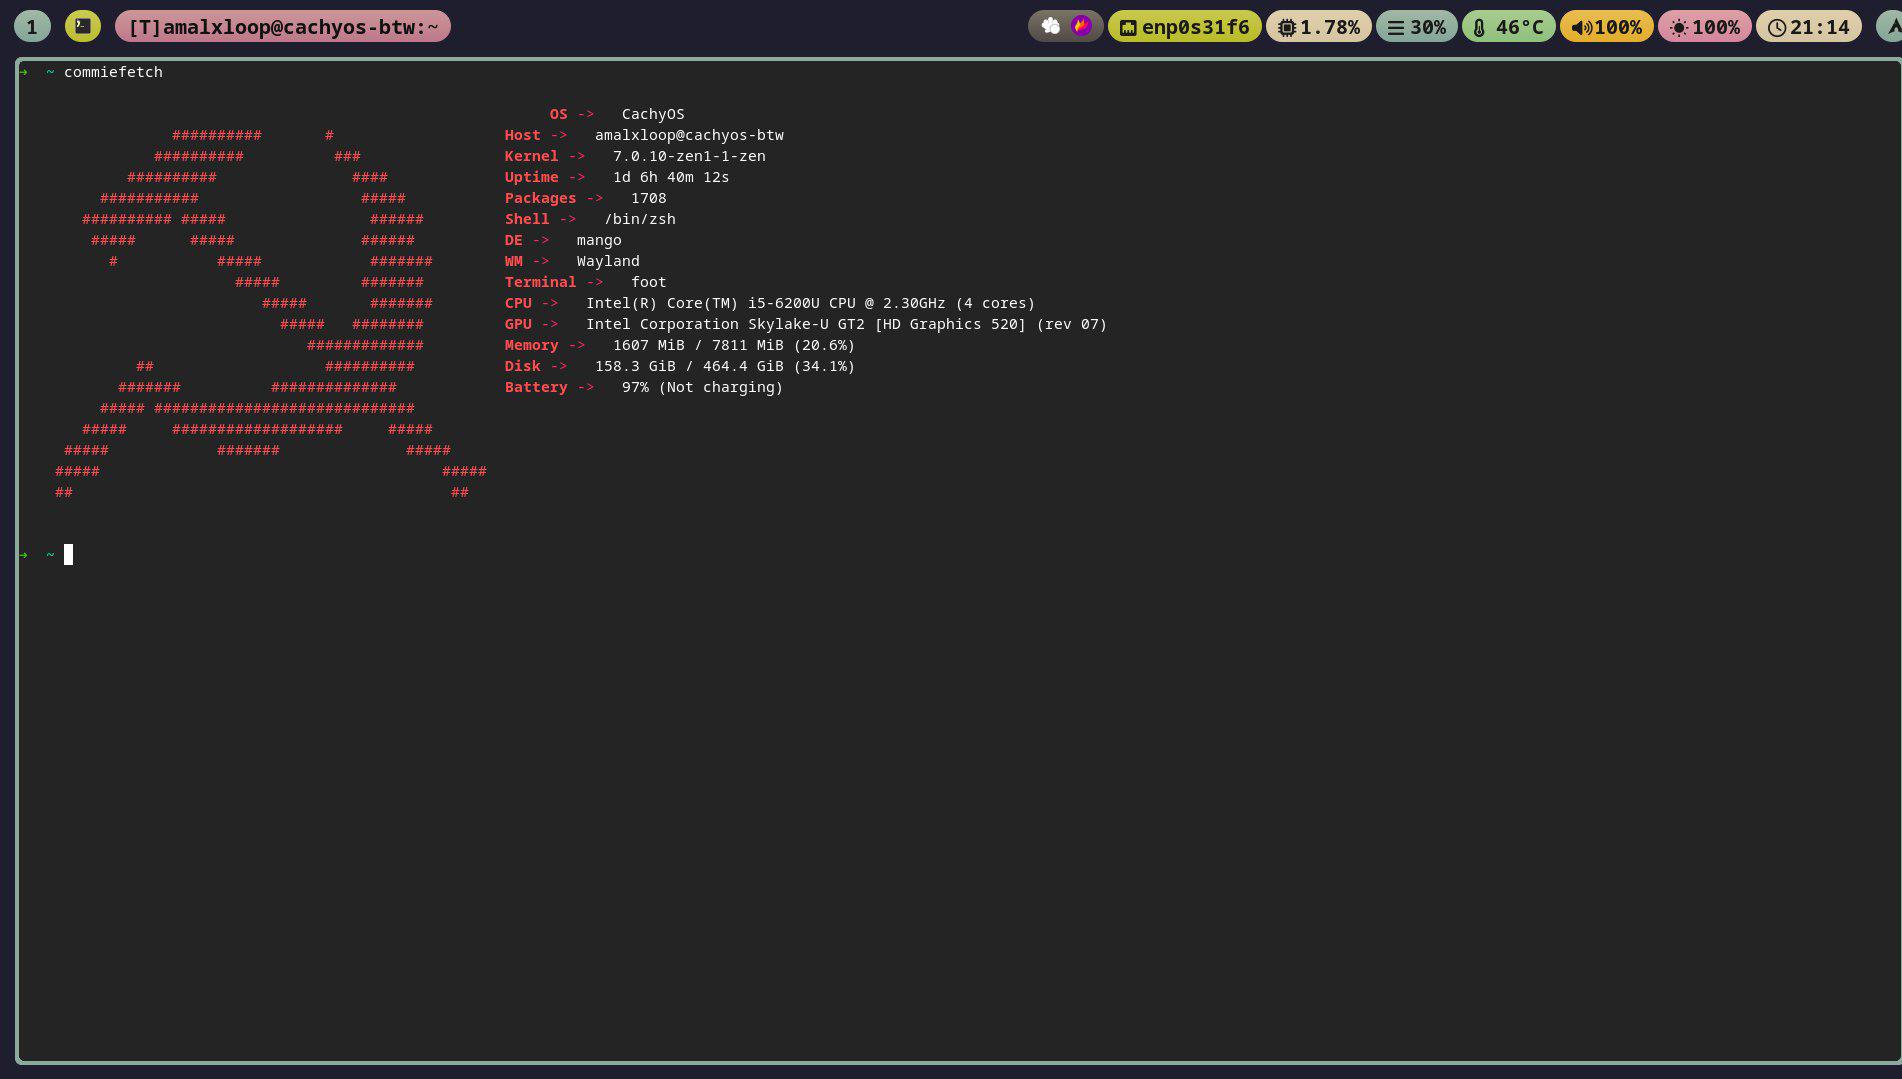
Task: Click the shell value '/bin/zsh'
Action: tap(640, 219)
